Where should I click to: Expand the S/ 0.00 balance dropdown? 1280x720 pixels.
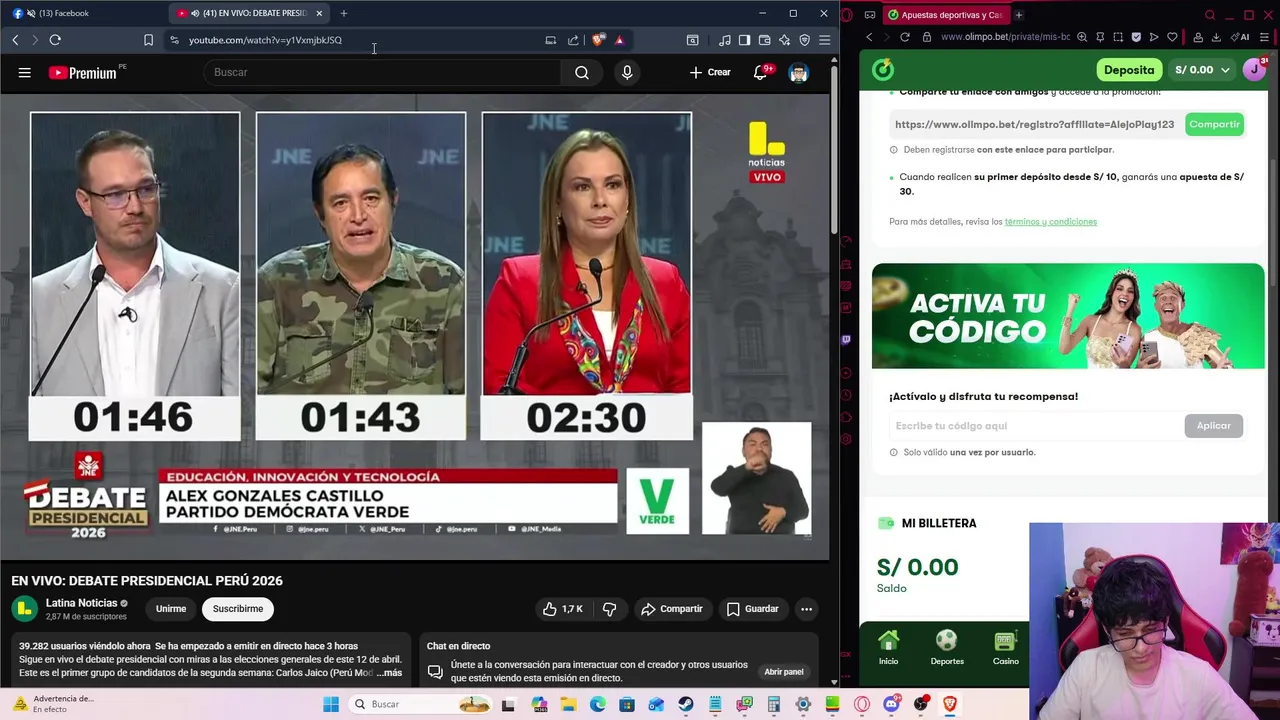click(x=1202, y=70)
